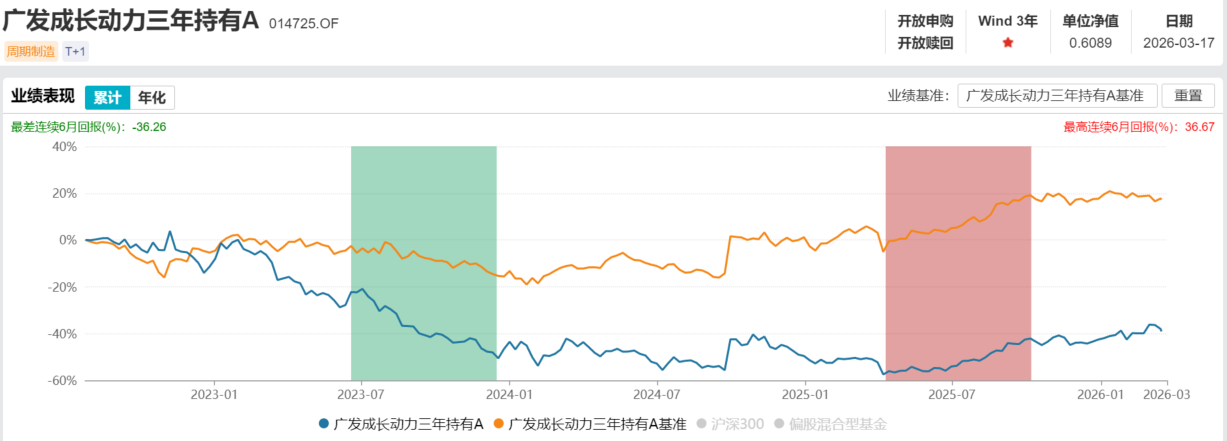Viewport: 1227px width, 441px height.
Task: Click the blue 广发成长动力三年持有A legend dot
Action: tap(323, 424)
